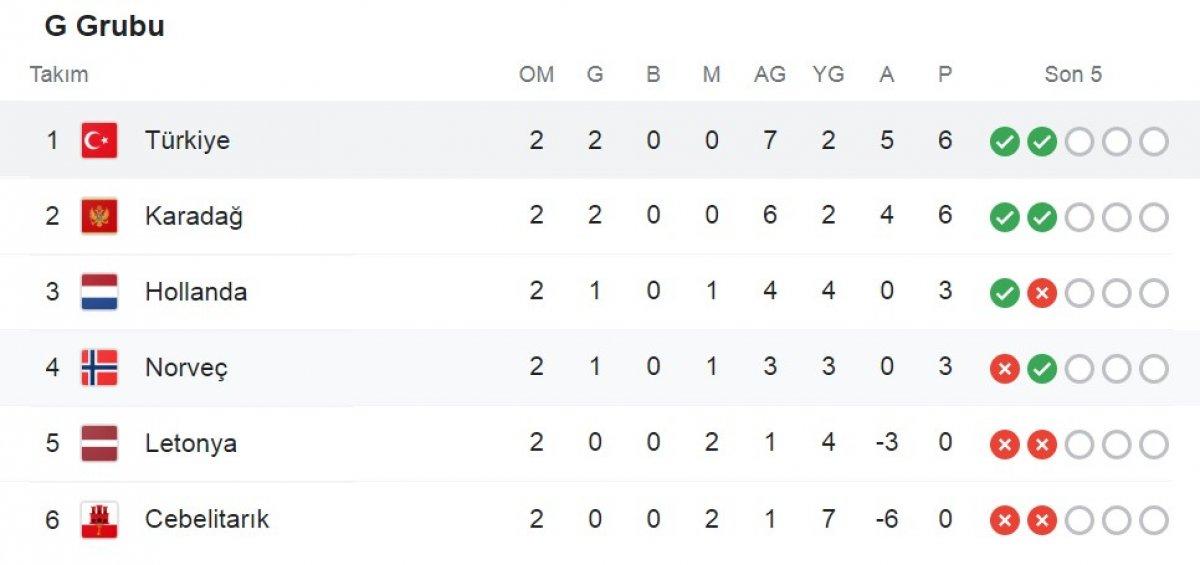This screenshot has width=1200, height=565.
Task: Open the Türkiye team link
Action: [x=187, y=140]
